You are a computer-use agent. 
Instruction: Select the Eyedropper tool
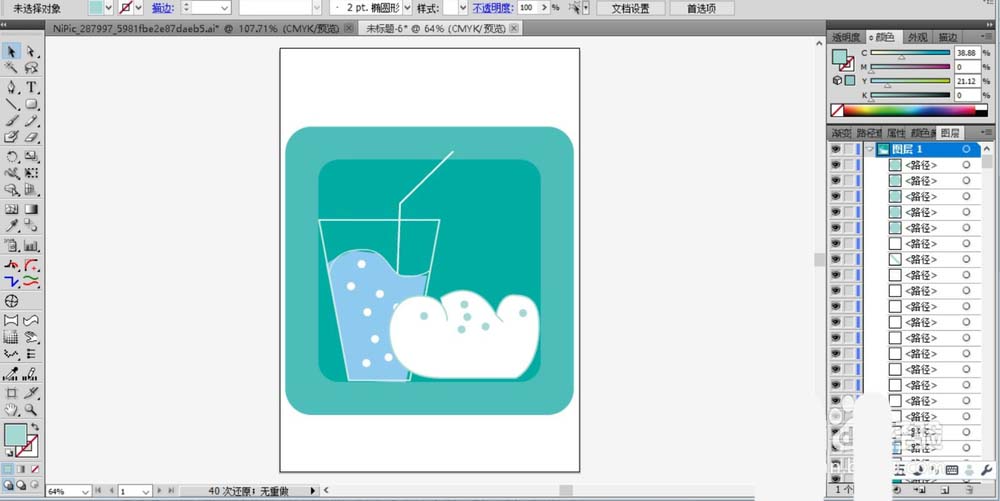tap(11, 225)
